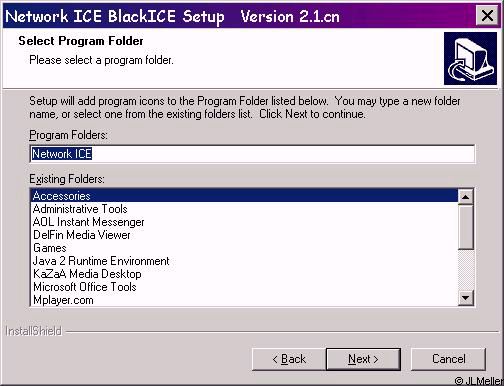The height and width of the screenshot is (386, 504).
Task: Close the BlackICE Setup window
Action: [x=487, y=15]
